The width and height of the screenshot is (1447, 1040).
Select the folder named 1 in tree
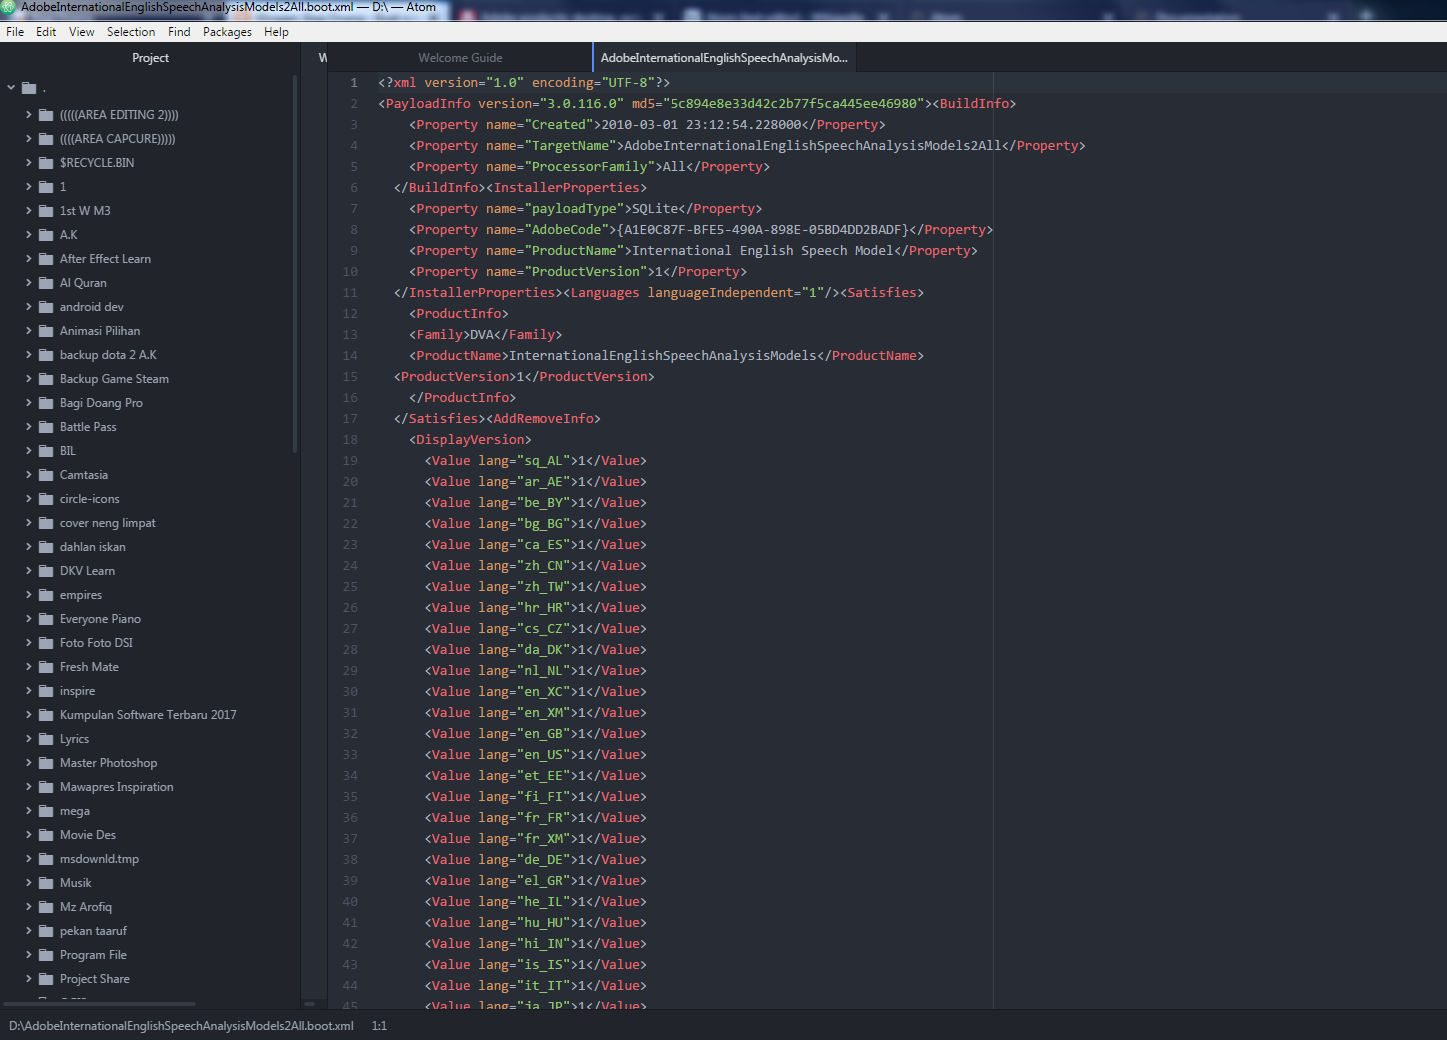click(x=63, y=187)
